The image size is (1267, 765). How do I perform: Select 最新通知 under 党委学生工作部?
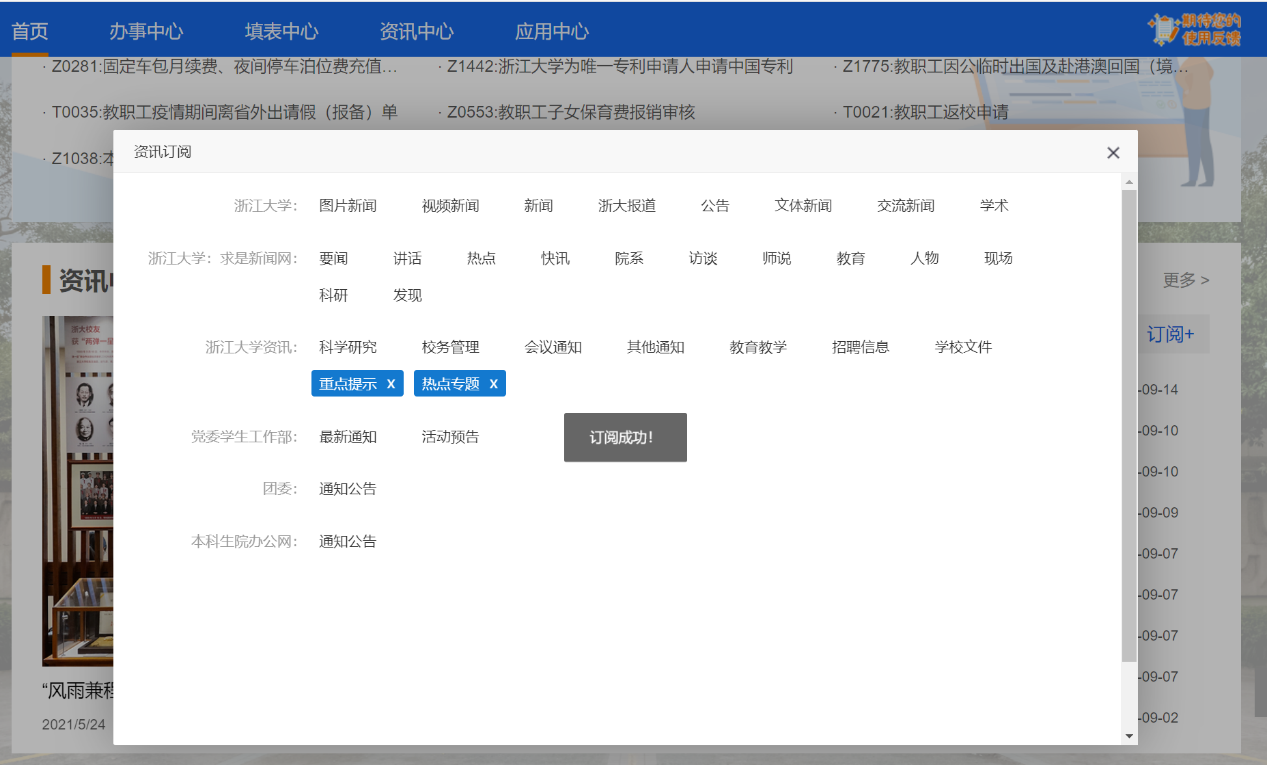point(348,437)
